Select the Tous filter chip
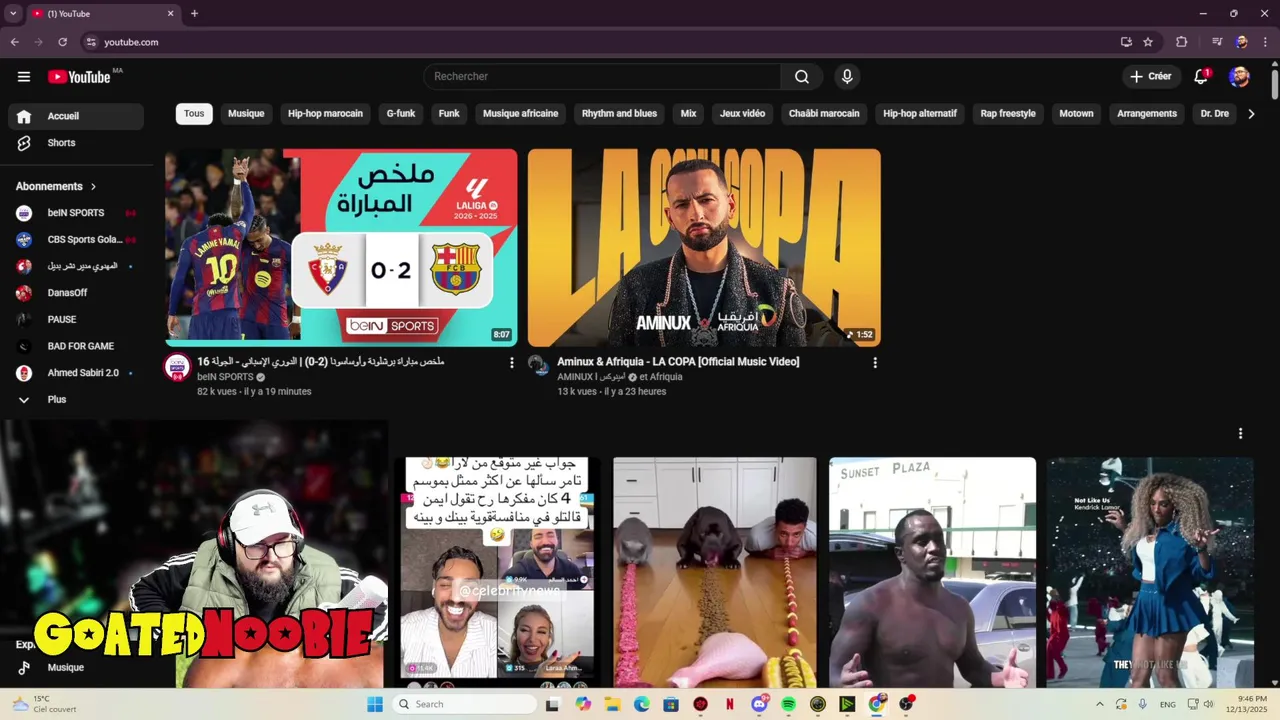The width and height of the screenshot is (1280, 720). click(x=194, y=114)
